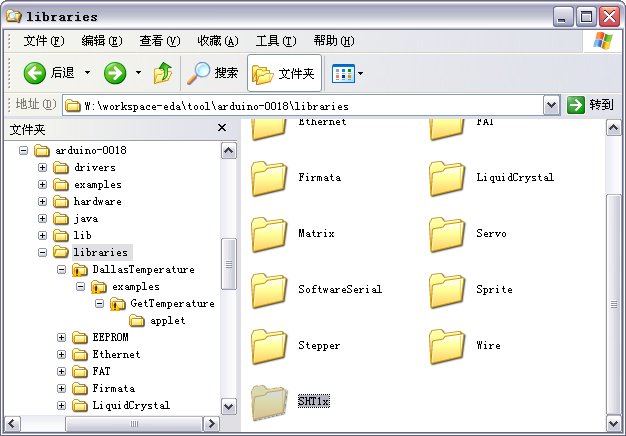Open the Back button history dropdown arrow
The image size is (626, 436).
87,73
